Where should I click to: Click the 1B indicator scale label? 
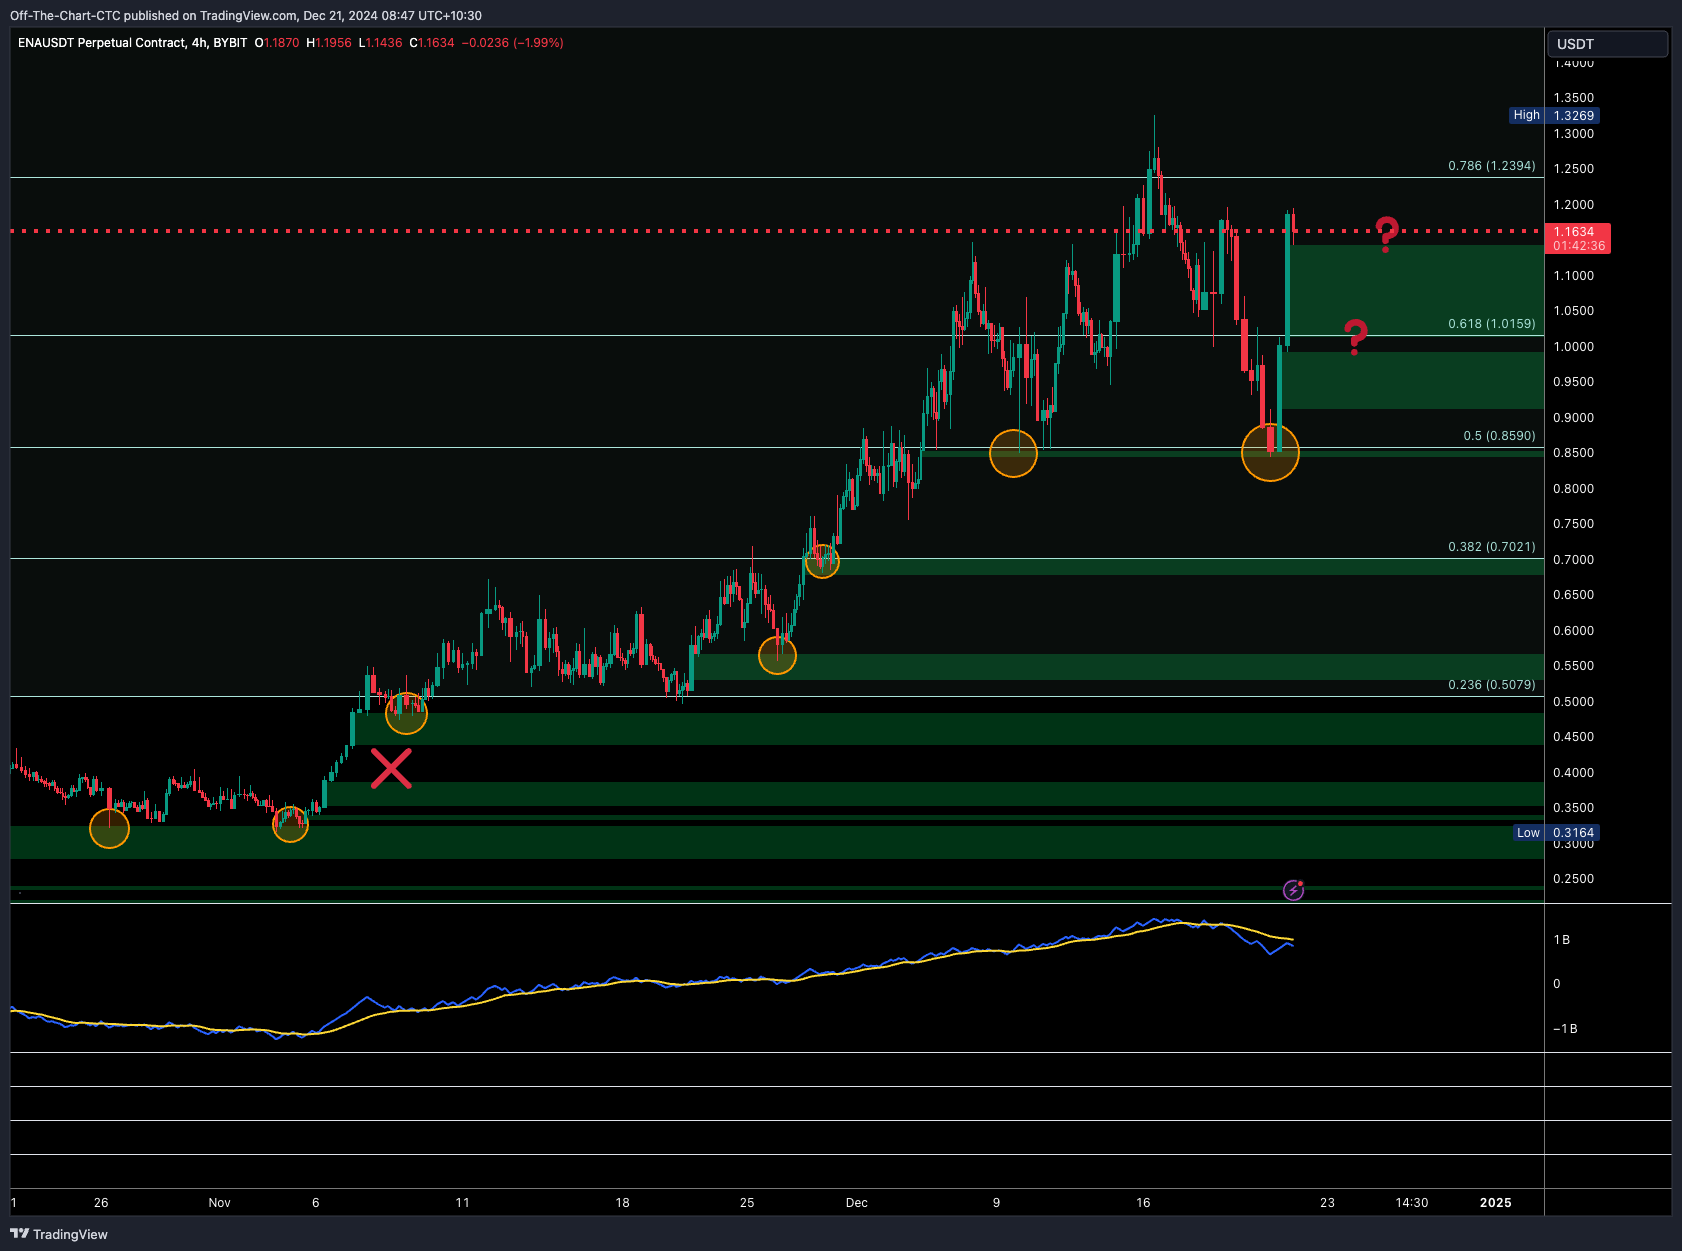1561,940
